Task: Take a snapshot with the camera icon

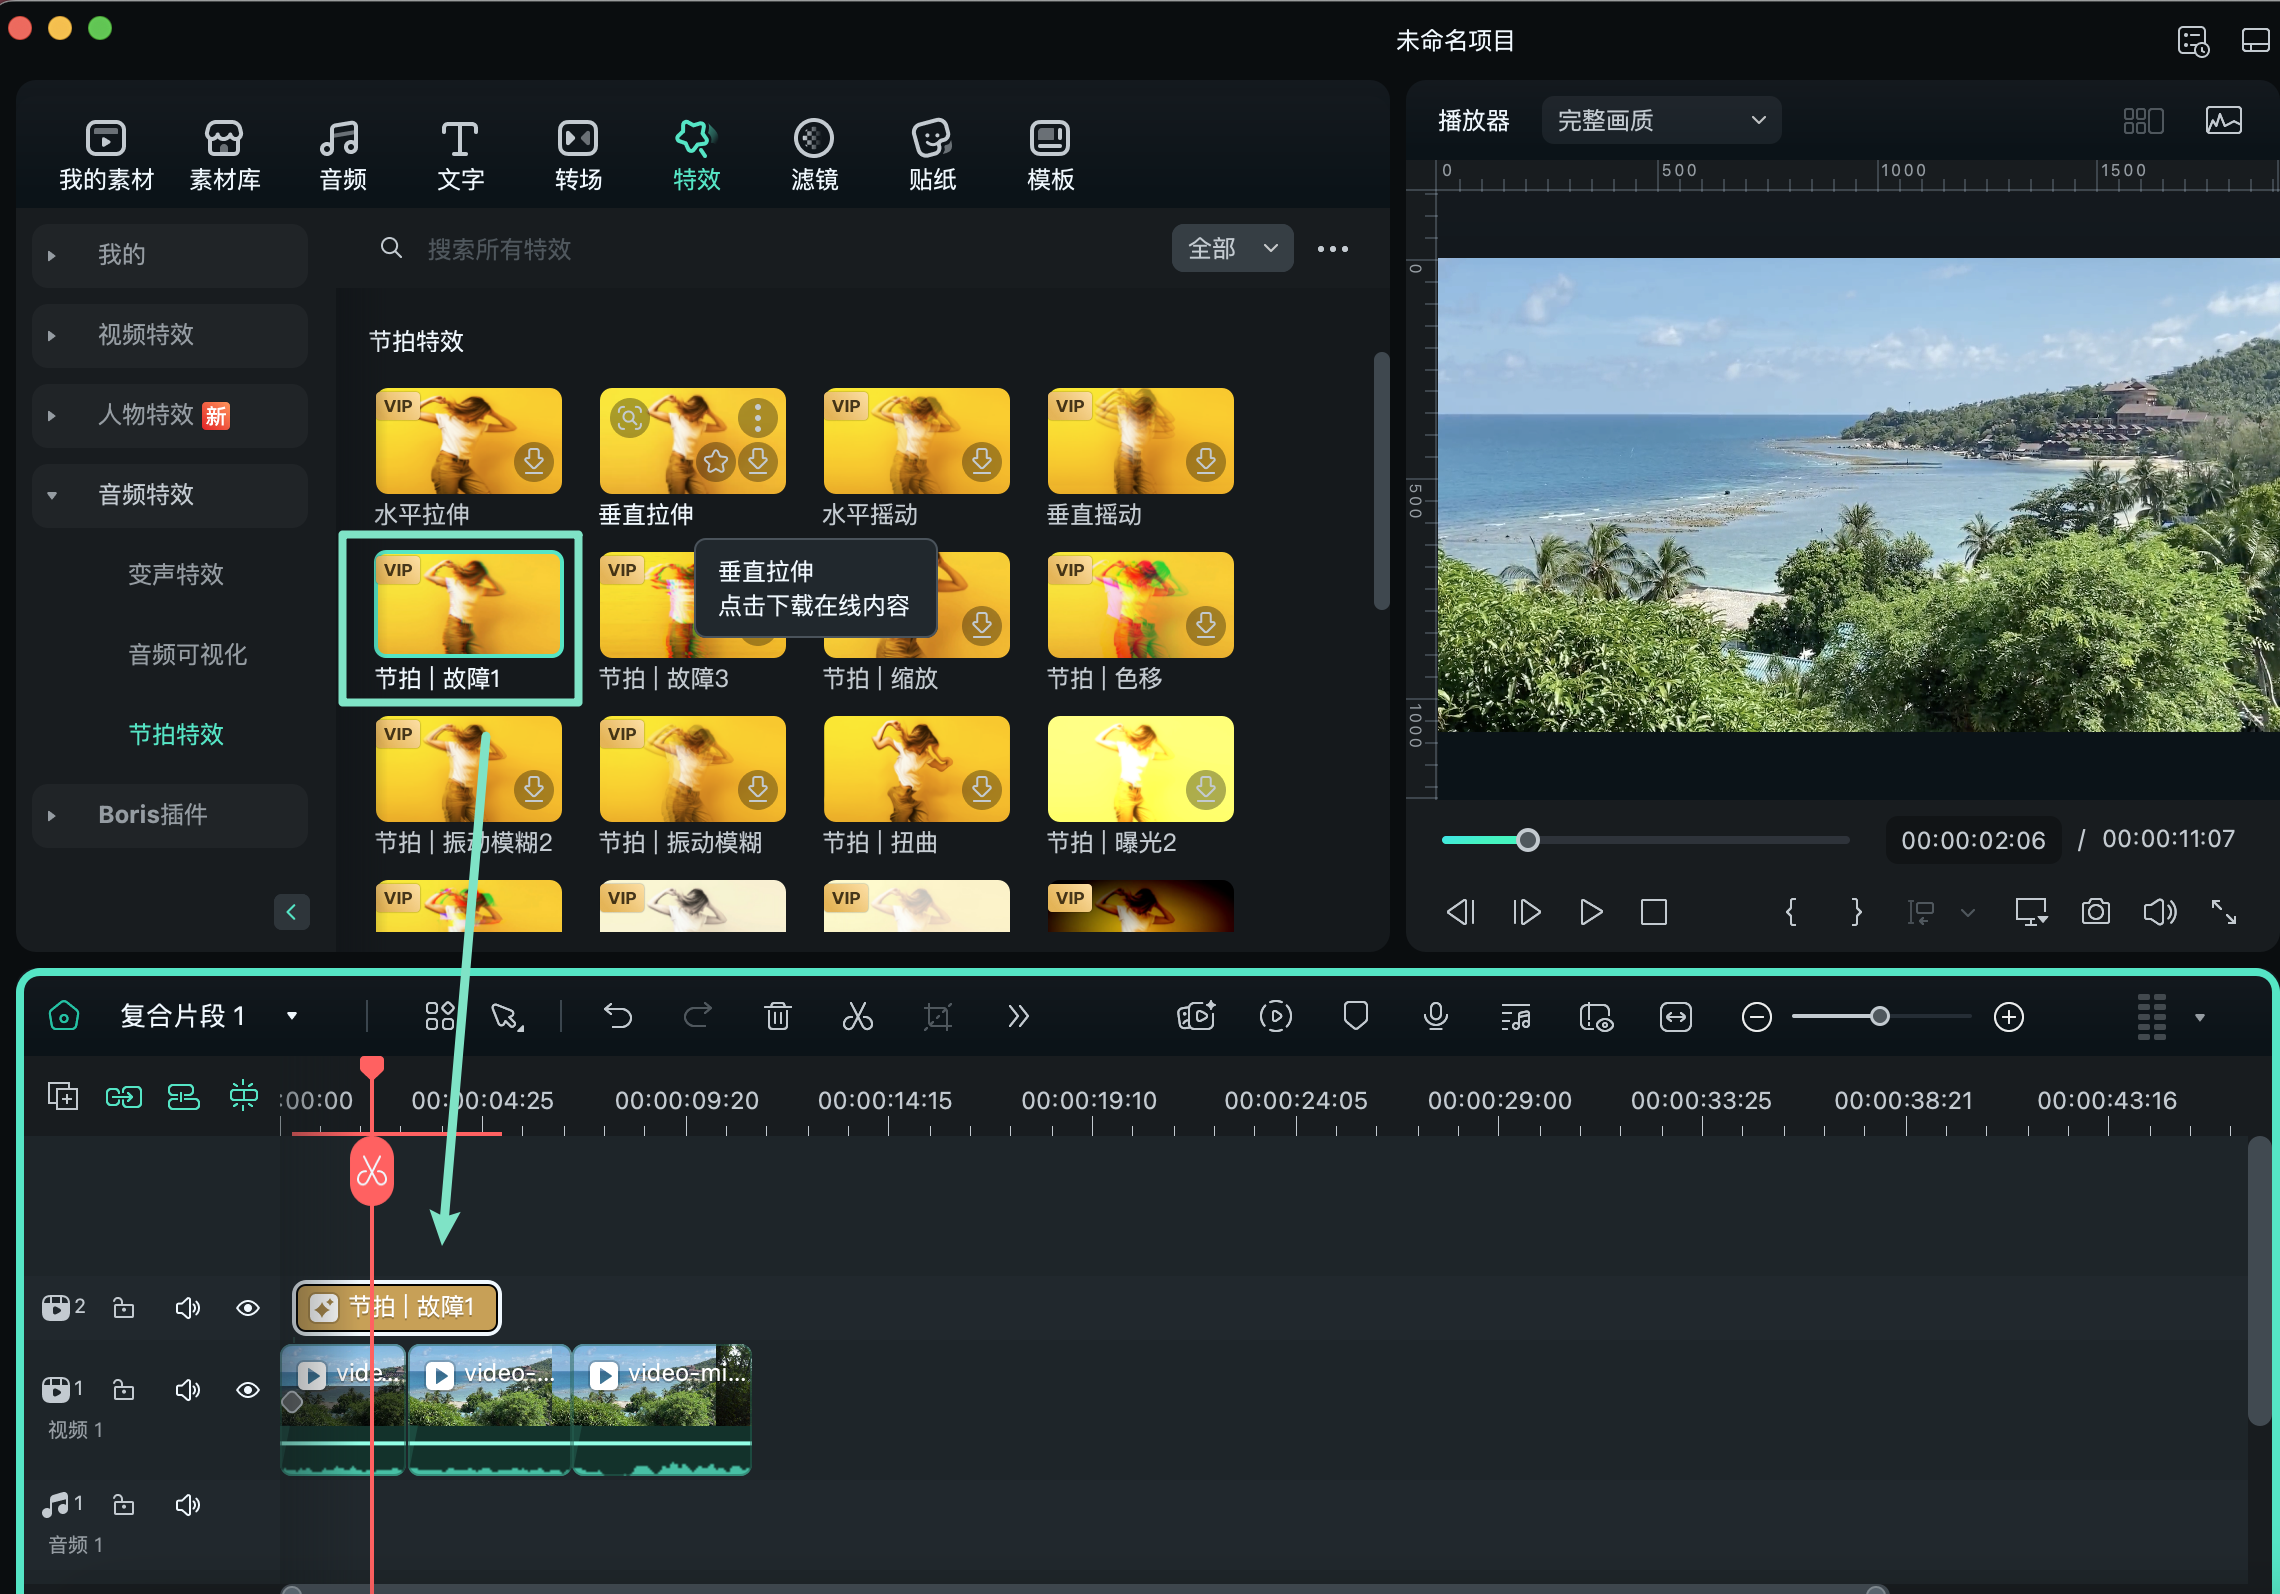Action: coord(2095,912)
